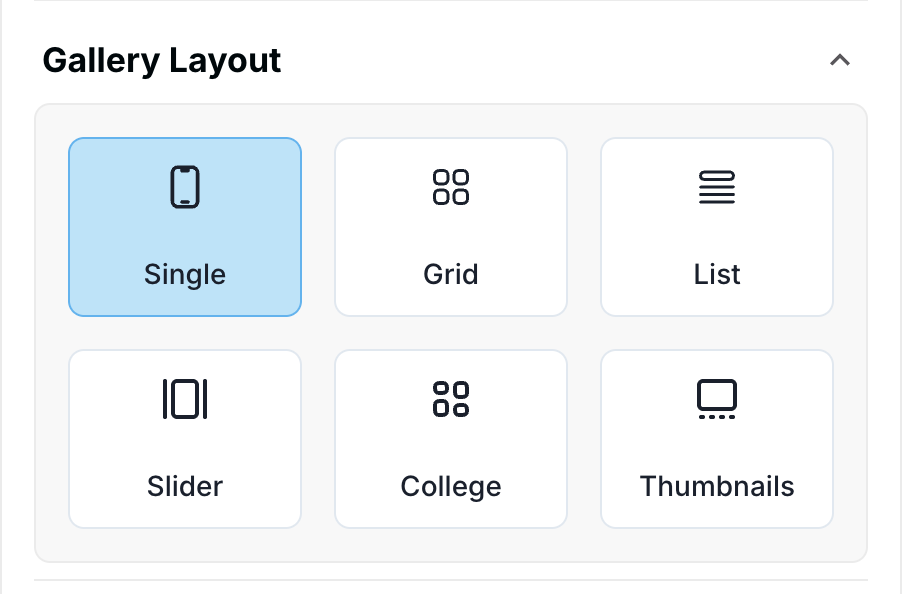The height and width of the screenshot is (594, 906).
Task: Click the "Grid" text label
Action: point(451,274)
